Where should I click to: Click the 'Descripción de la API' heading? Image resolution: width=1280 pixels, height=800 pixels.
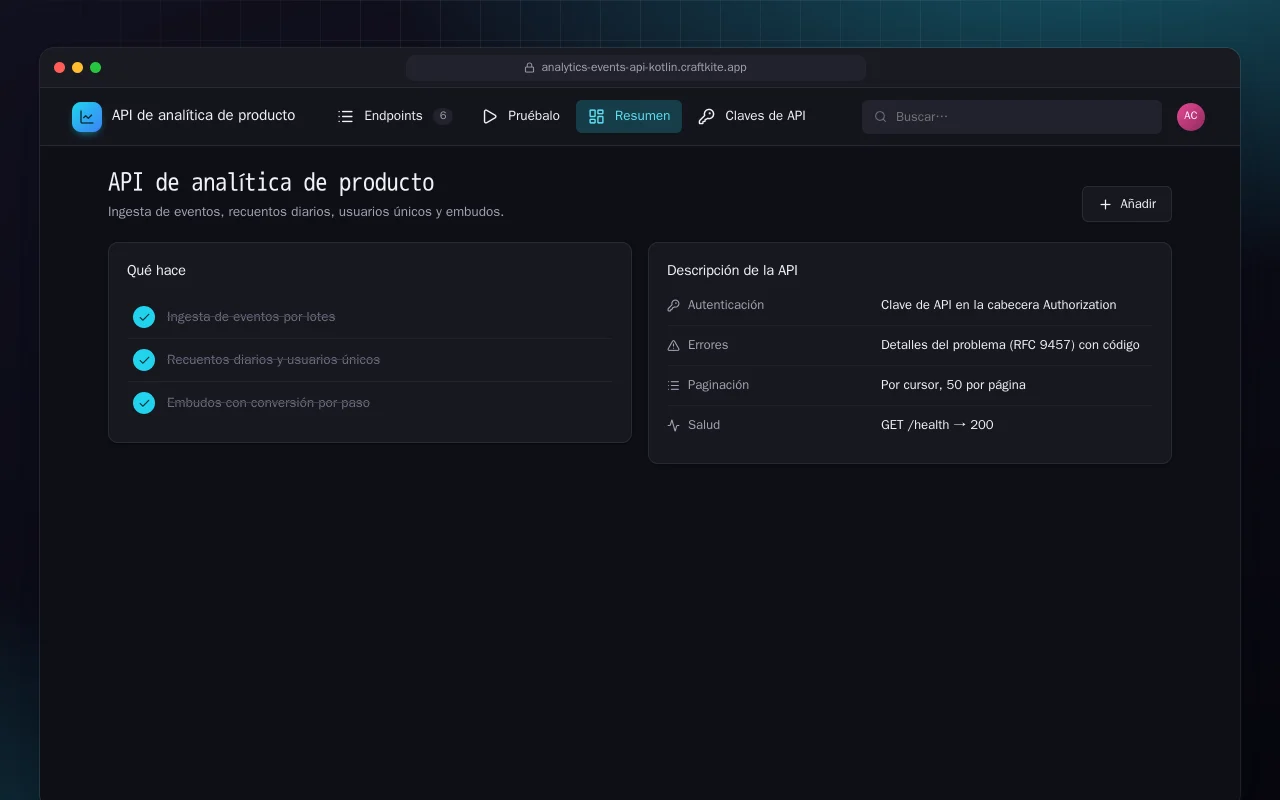[732, 270]
